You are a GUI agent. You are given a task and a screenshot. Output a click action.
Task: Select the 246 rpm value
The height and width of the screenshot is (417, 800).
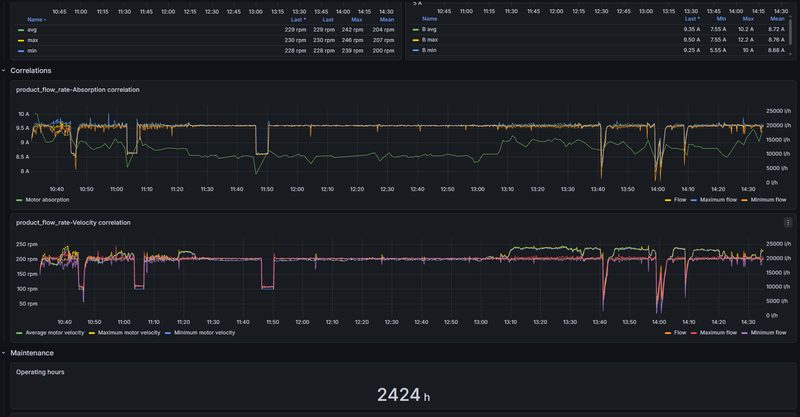click(353, 40)
